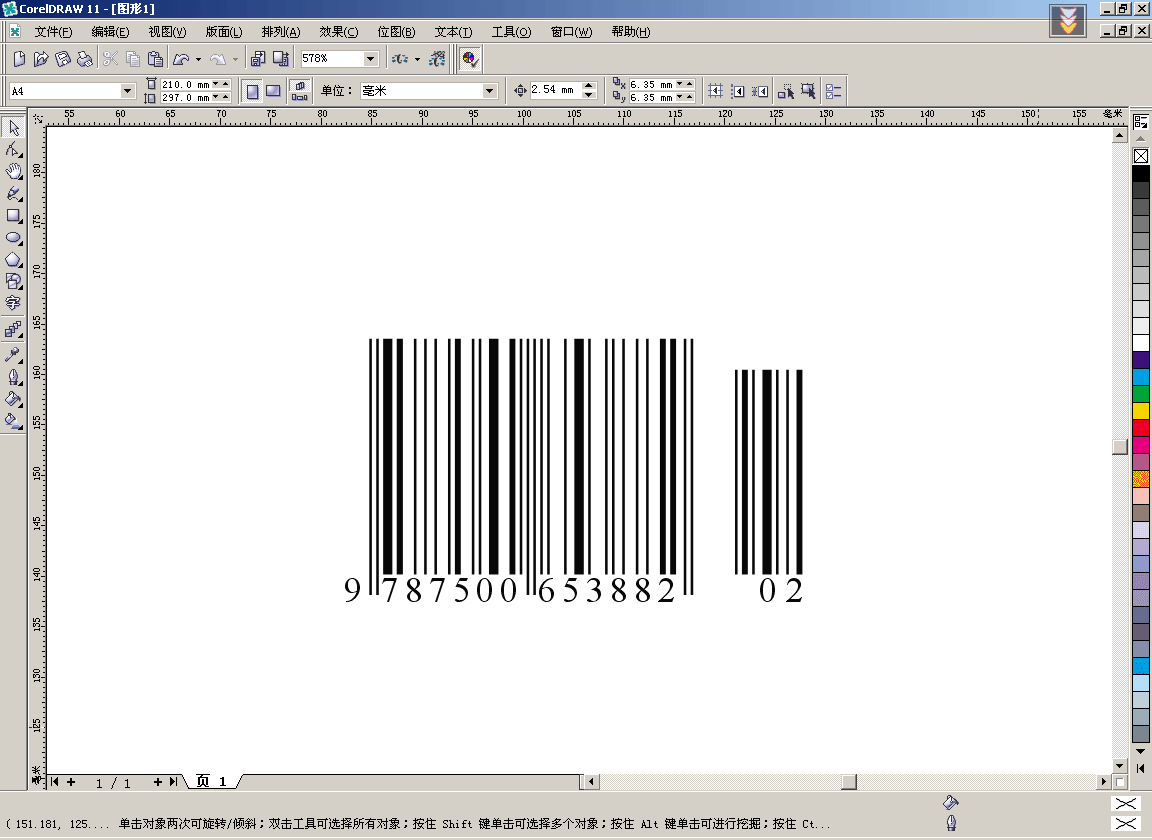Increase duplicate x distance 6.35 mm

[x=689, y=84]
